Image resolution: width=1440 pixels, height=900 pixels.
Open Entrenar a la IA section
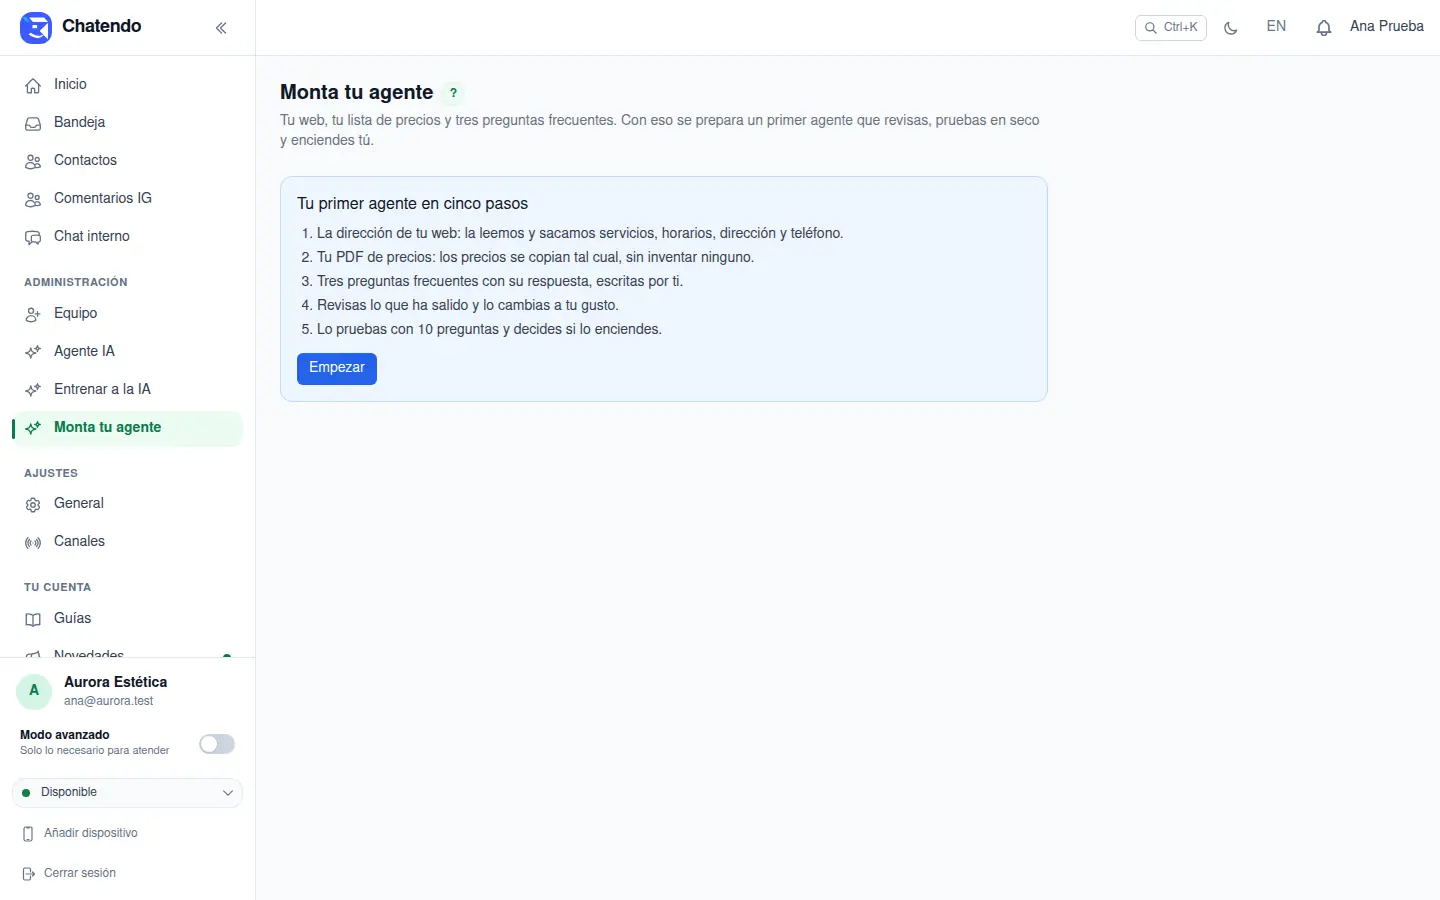click(x=128, y=389)
